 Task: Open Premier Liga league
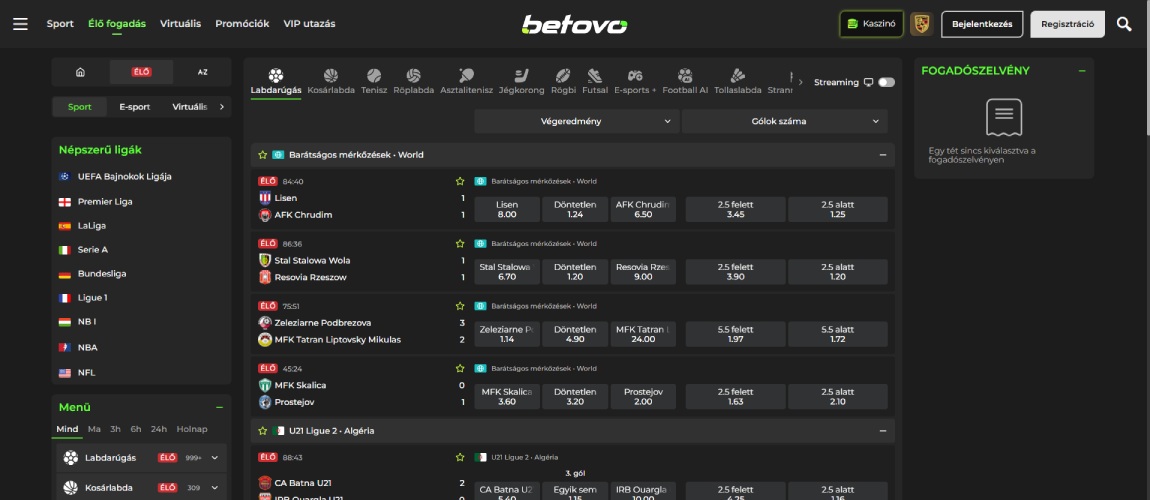click(105, 202)
